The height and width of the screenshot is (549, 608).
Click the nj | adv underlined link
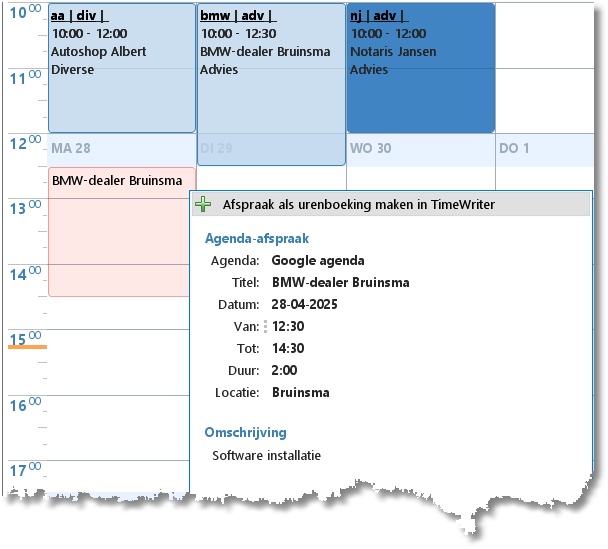[x=379, y=16]
